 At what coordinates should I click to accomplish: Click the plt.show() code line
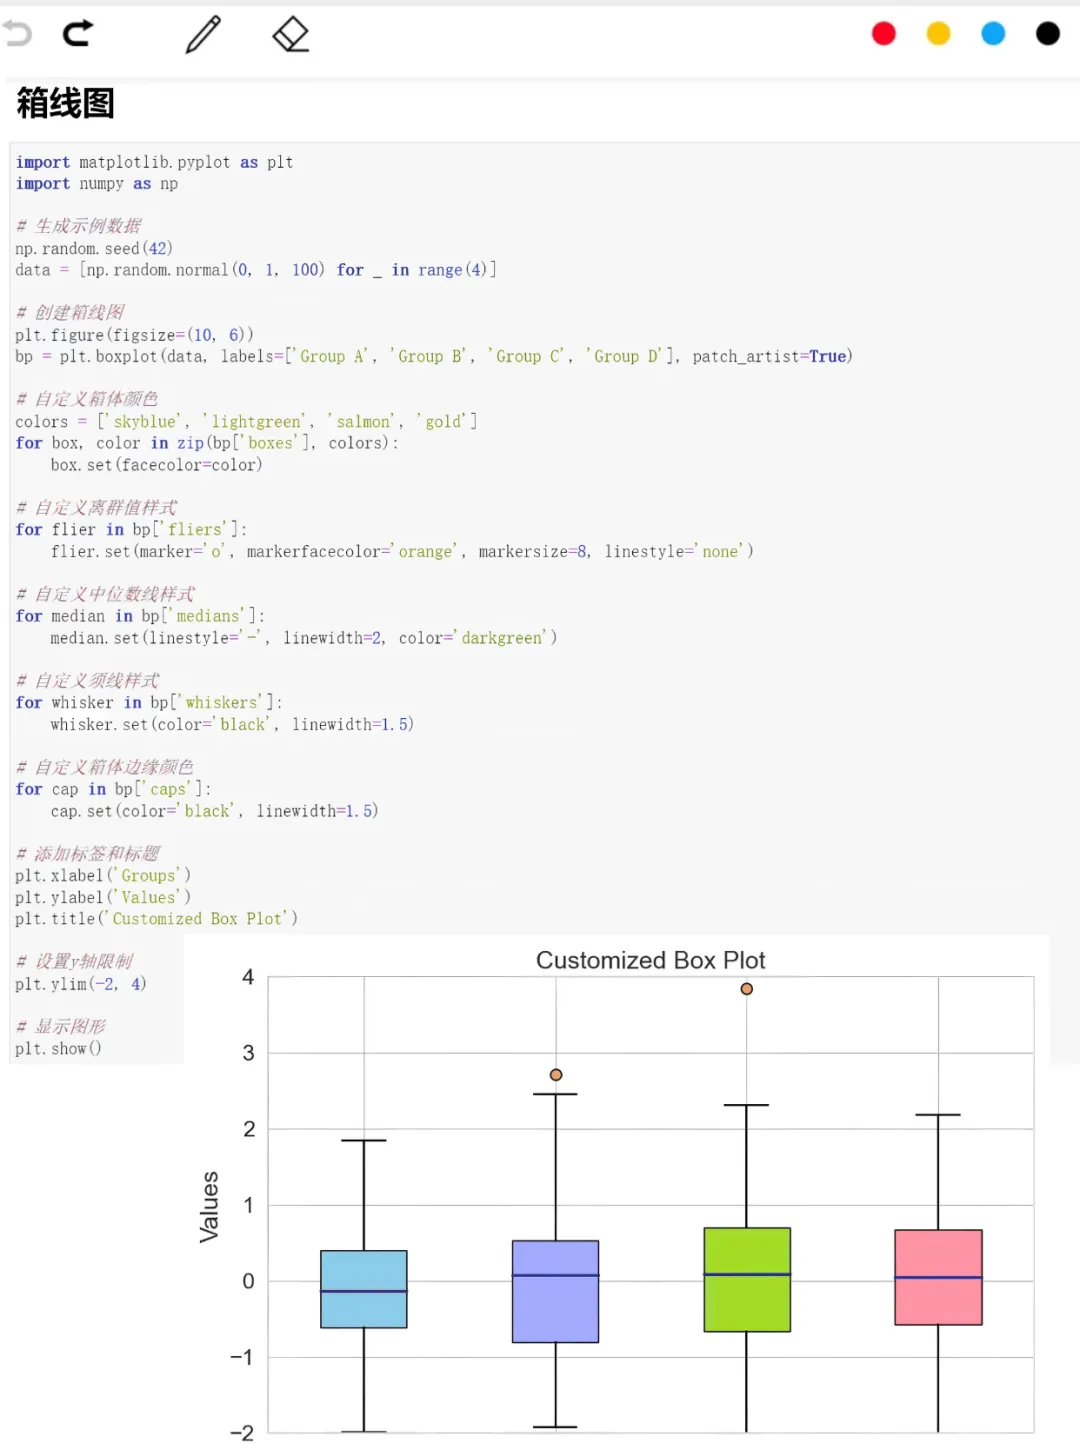point(58,1048)
